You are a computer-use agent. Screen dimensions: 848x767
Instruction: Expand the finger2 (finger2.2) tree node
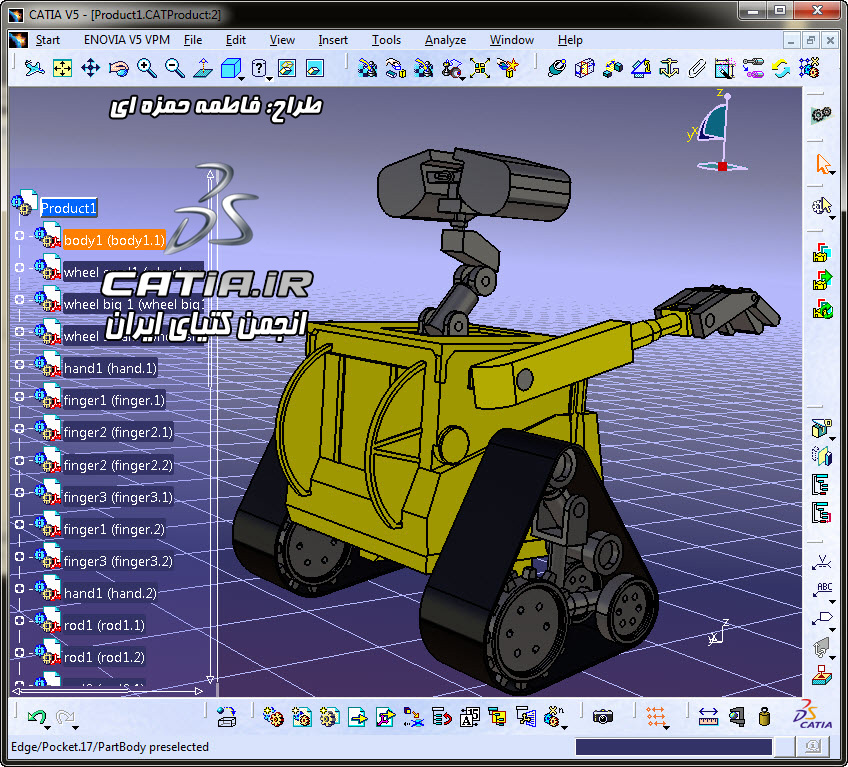pyautogui.click(x=19, y=460)
